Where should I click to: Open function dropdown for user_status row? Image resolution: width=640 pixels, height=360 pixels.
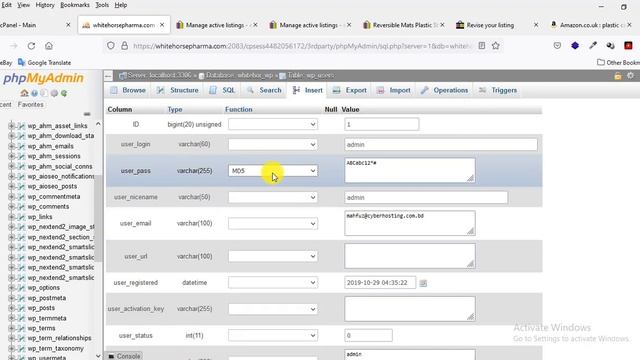coord(273,336)
